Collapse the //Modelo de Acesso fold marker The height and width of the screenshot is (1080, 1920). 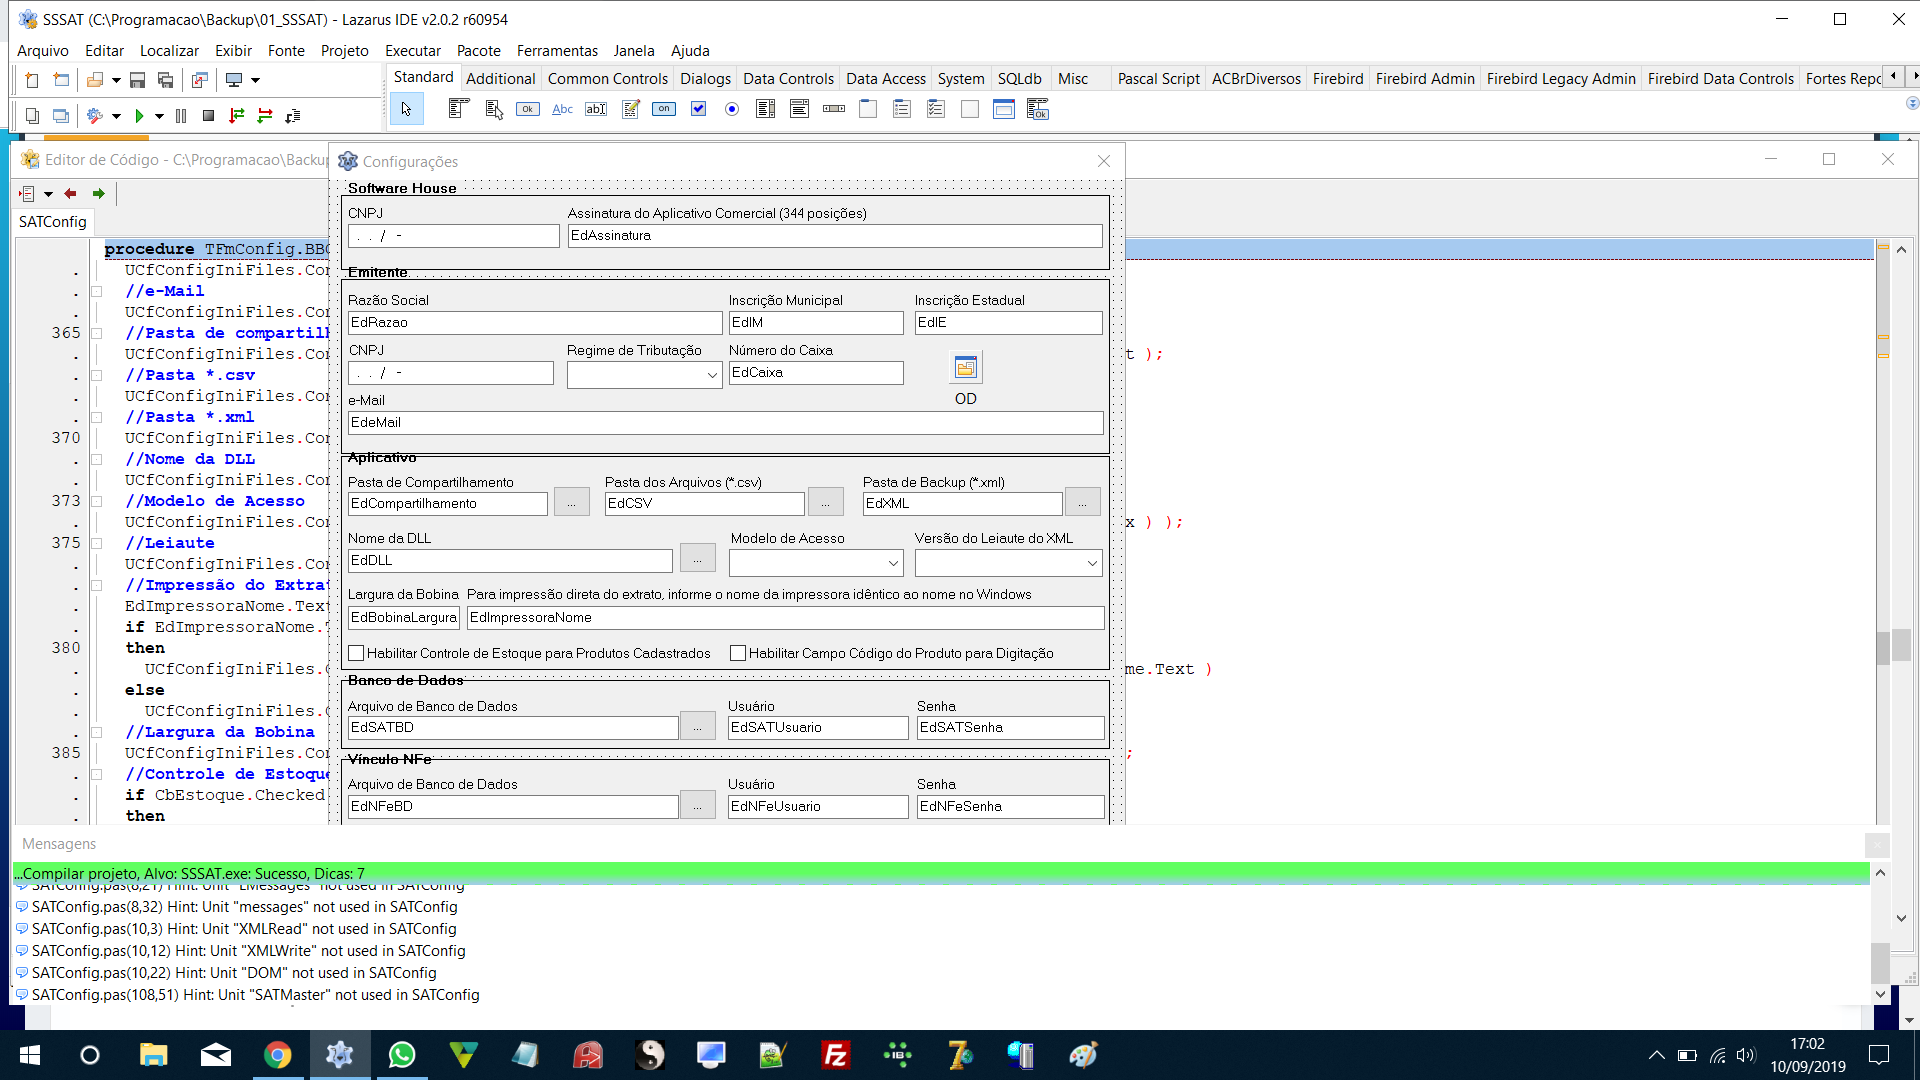point(97,501)
